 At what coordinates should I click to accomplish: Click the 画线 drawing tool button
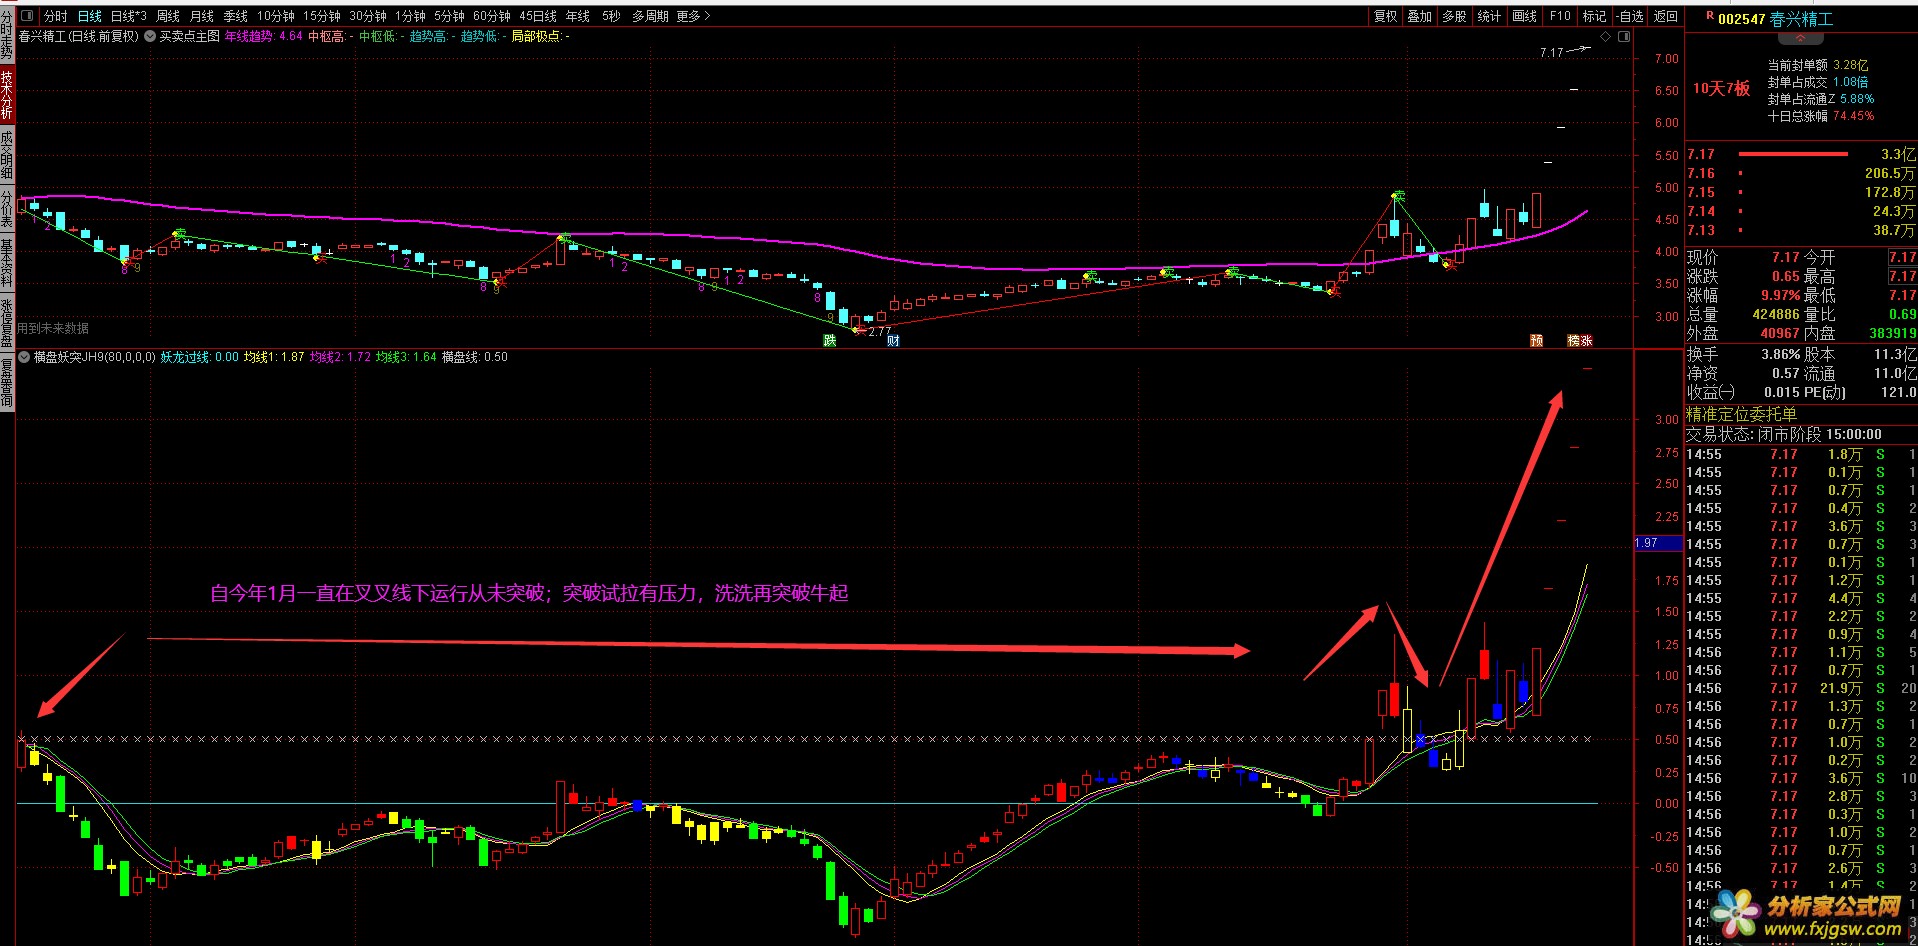(x=1524, y=16)
